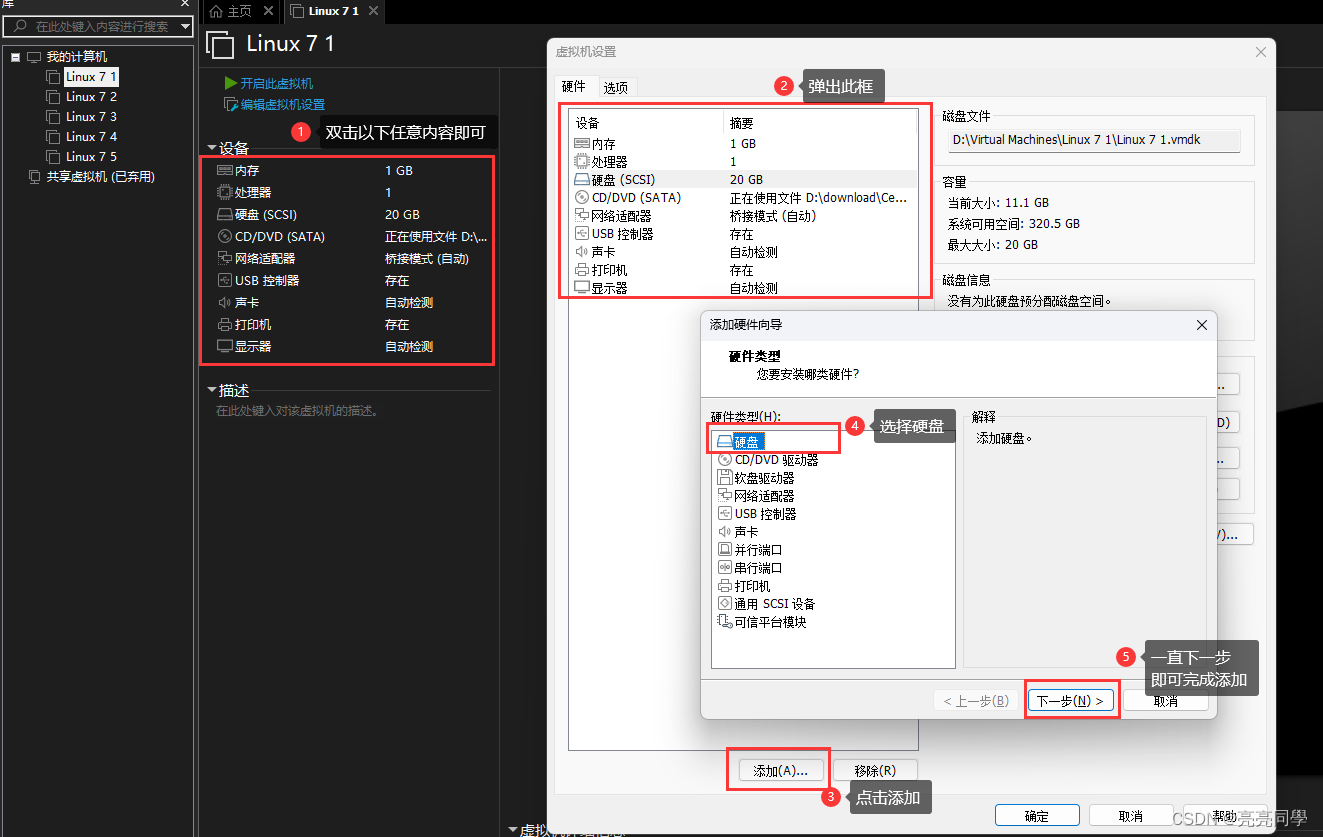
Task: Select CD/DVD 驱动器 icon in wizard list
Action: point(725,460)
